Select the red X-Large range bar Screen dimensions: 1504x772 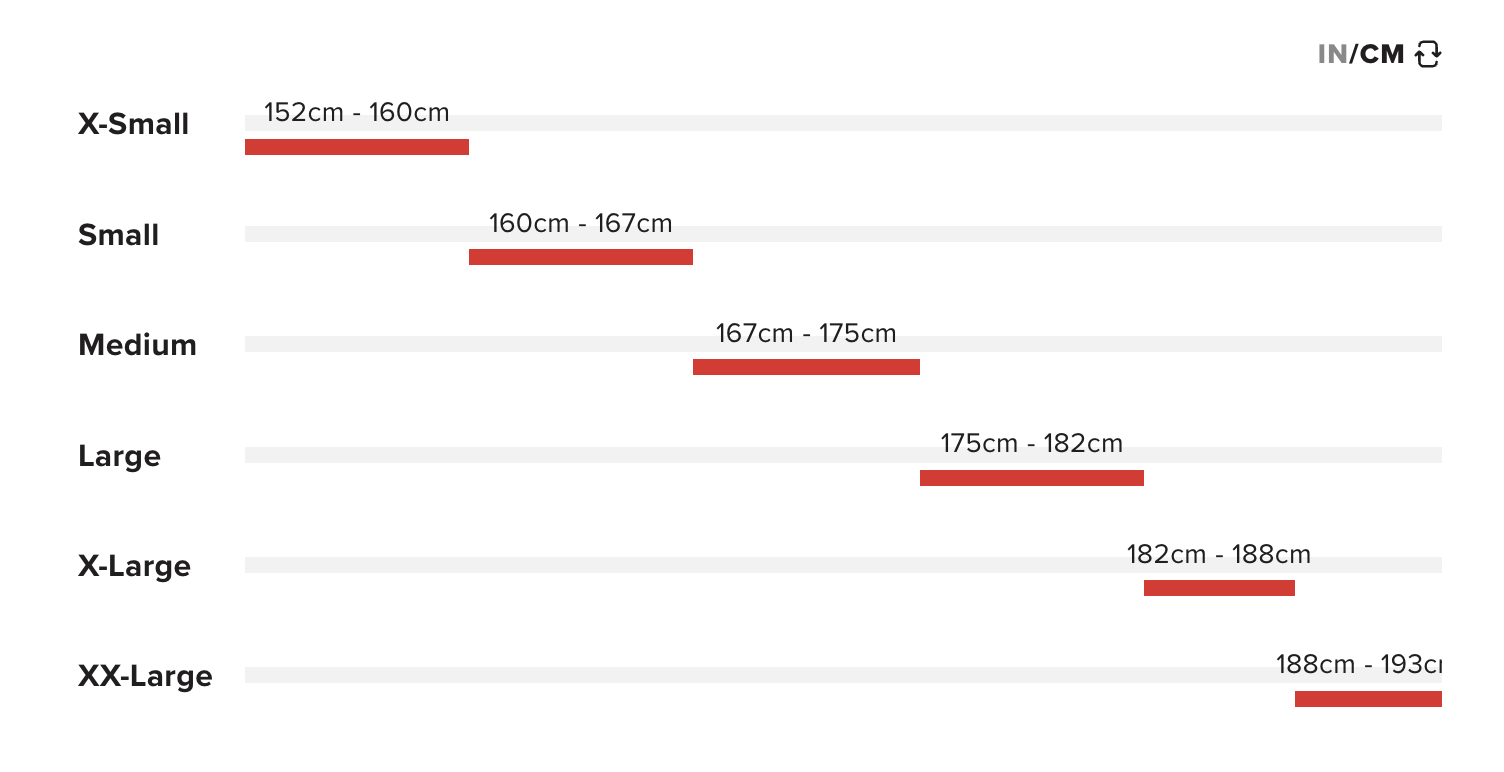coord(1219,588)
